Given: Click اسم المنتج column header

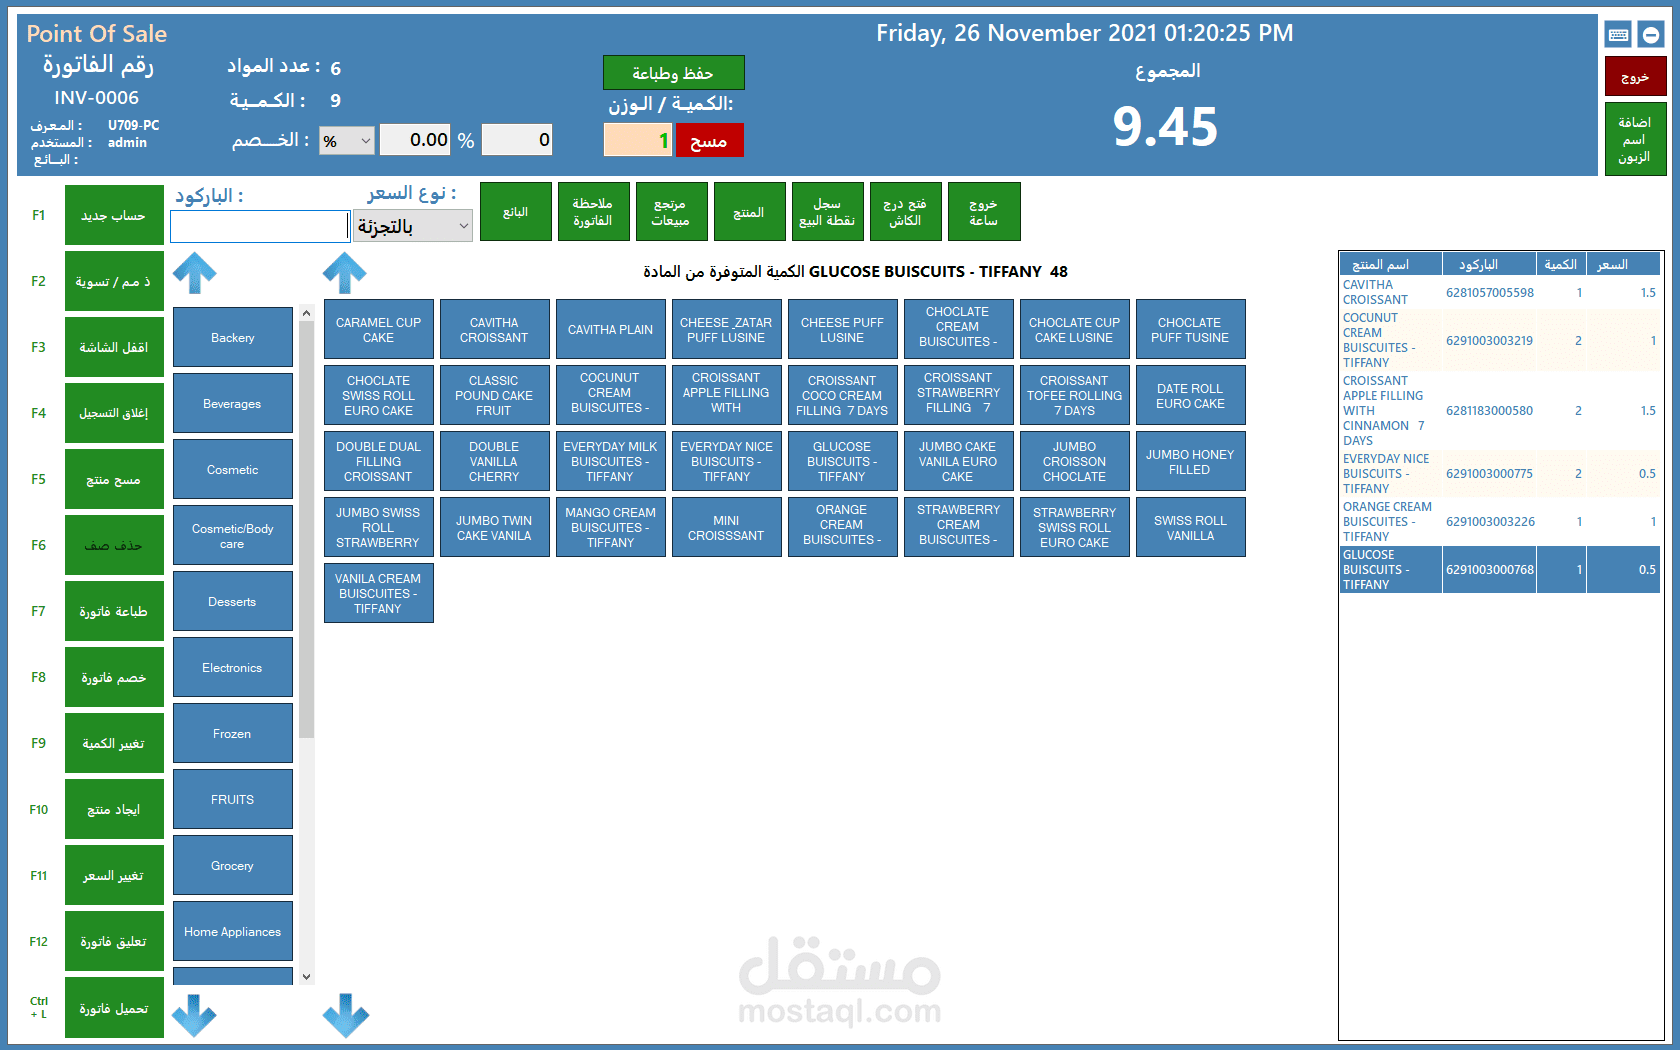Looking at the screenshot, I should 1391,264.
